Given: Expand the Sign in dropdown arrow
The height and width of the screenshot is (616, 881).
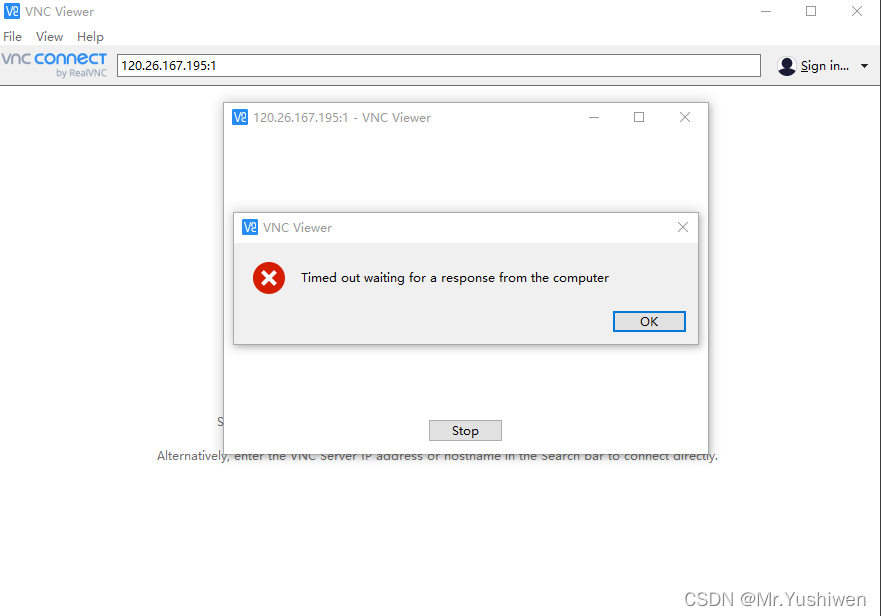Looking at the screenshot, I should click(864, 66).
